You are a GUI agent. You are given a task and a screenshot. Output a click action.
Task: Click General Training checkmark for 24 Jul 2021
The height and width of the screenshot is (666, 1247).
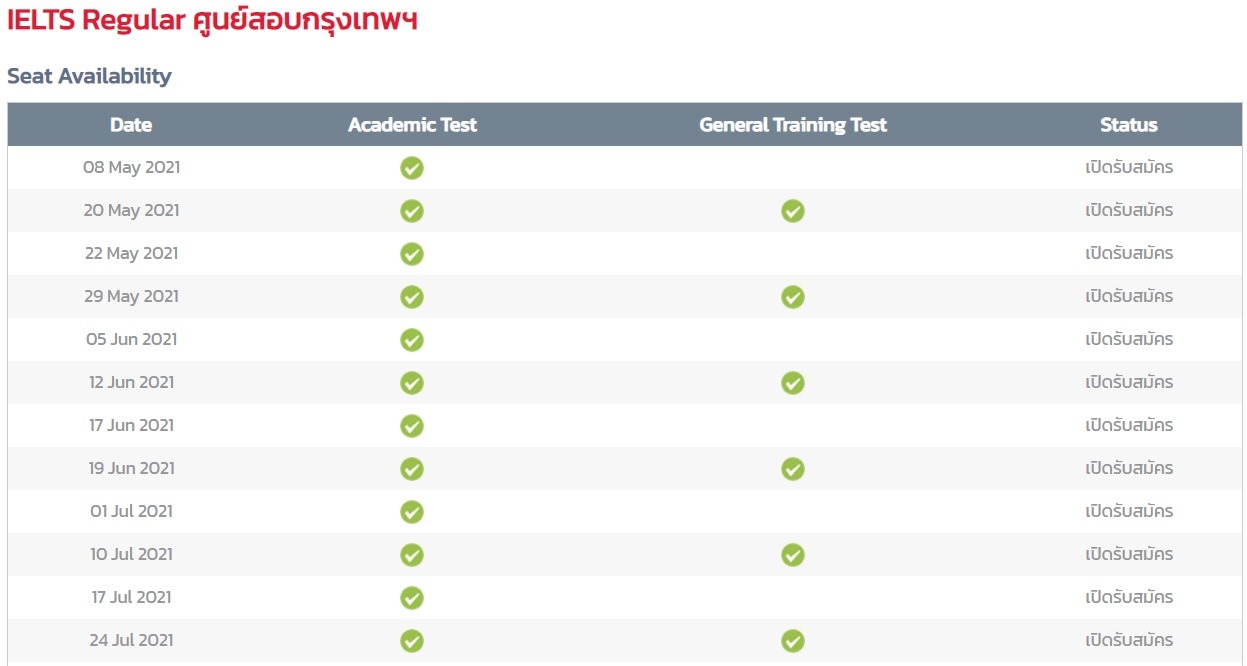(793, 641)
